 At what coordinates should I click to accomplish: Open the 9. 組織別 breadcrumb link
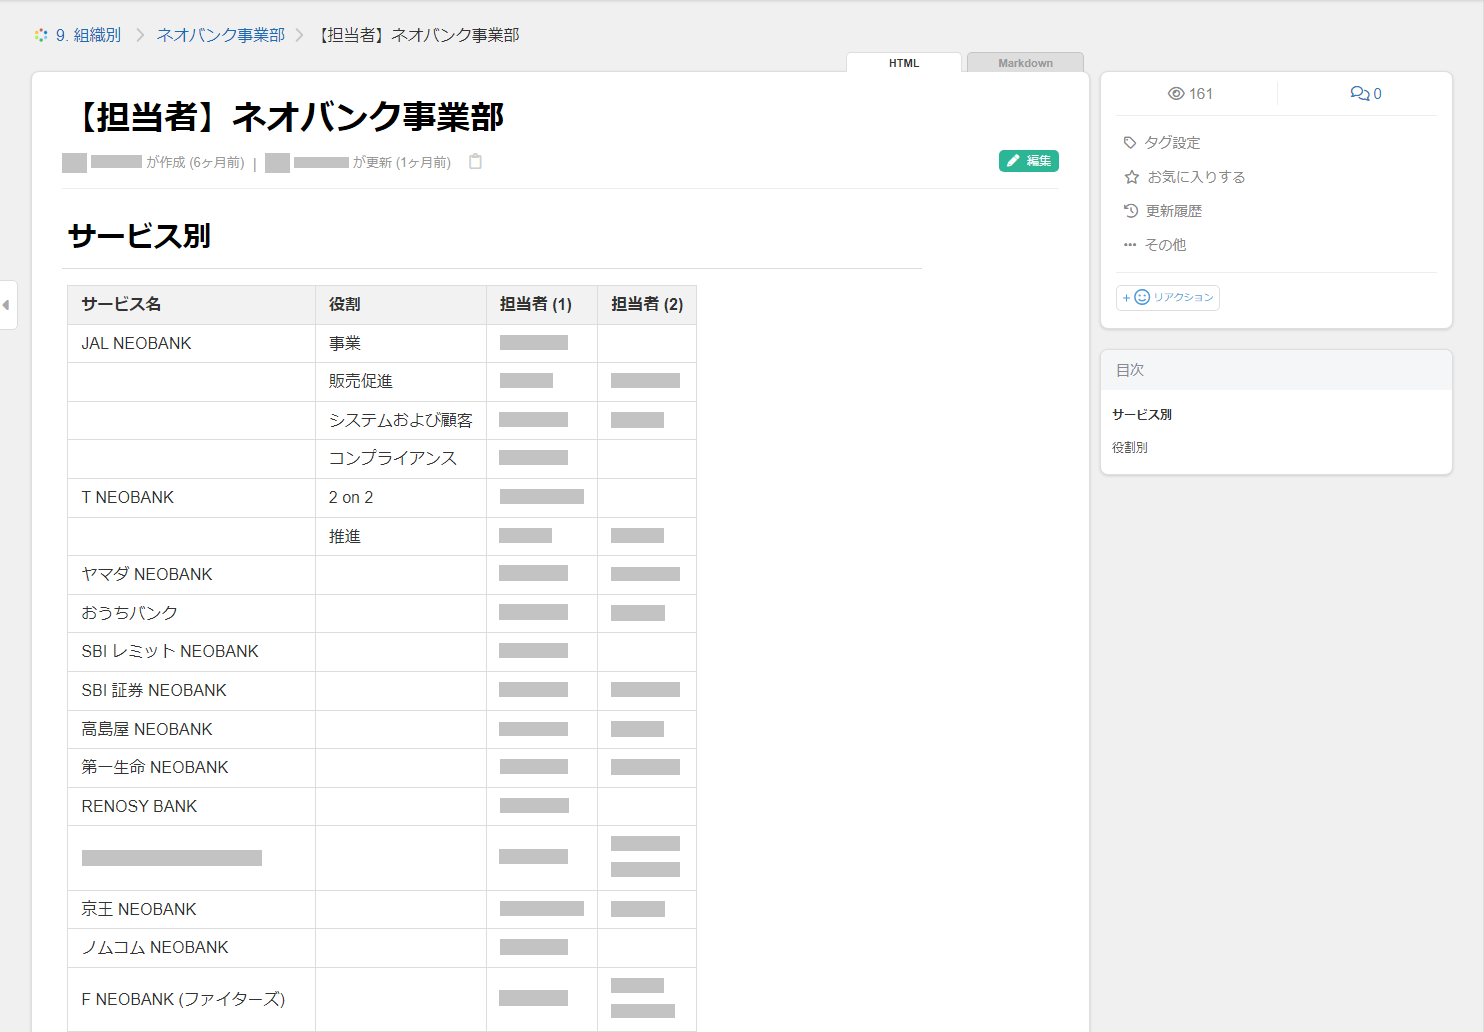tap(88, 35)
